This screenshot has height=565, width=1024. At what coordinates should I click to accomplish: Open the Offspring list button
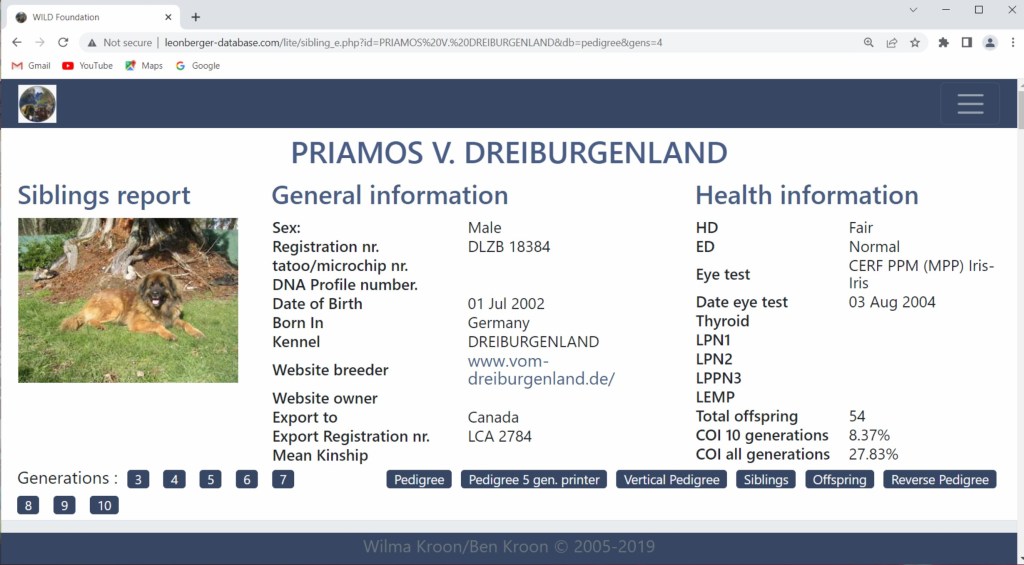[839, 479]
